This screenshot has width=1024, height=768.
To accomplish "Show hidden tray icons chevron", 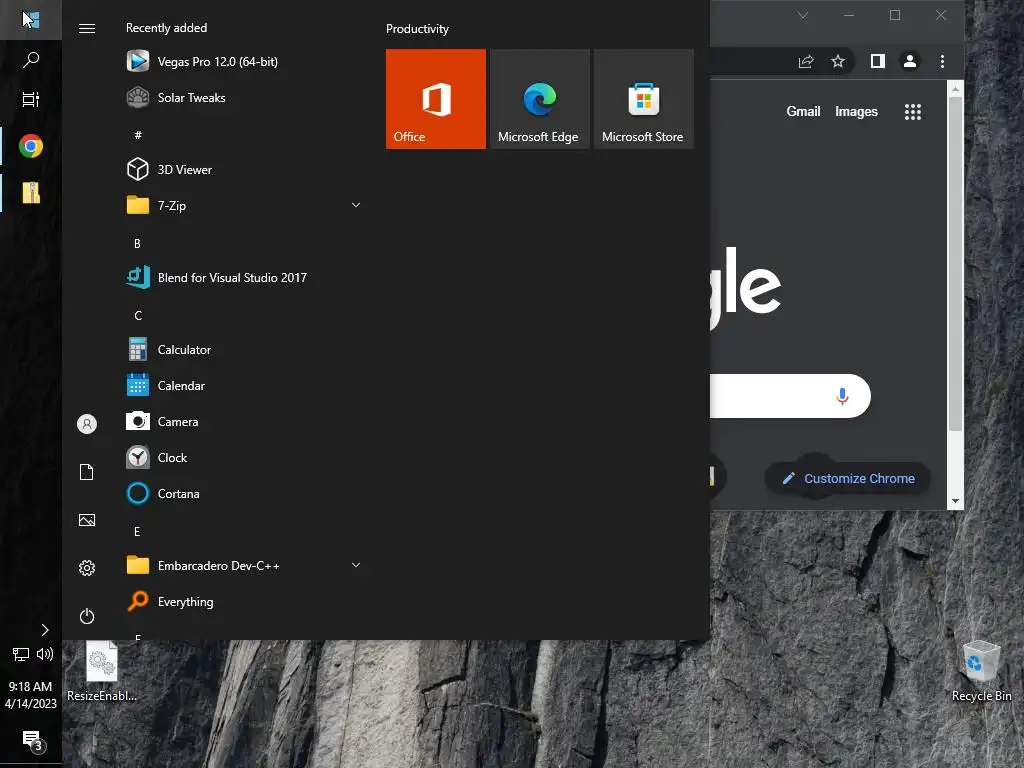I will (x=44, y=630).
